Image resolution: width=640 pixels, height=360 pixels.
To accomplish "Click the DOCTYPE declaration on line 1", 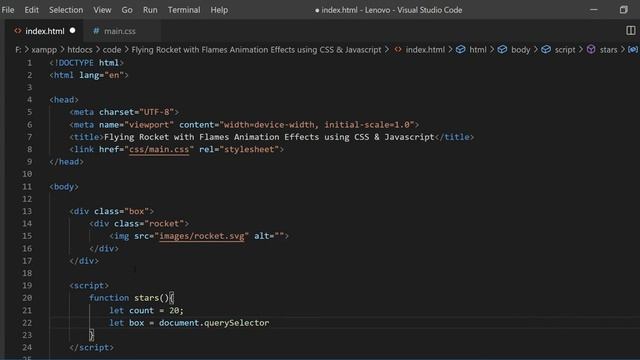I will (x=87, y=63).
